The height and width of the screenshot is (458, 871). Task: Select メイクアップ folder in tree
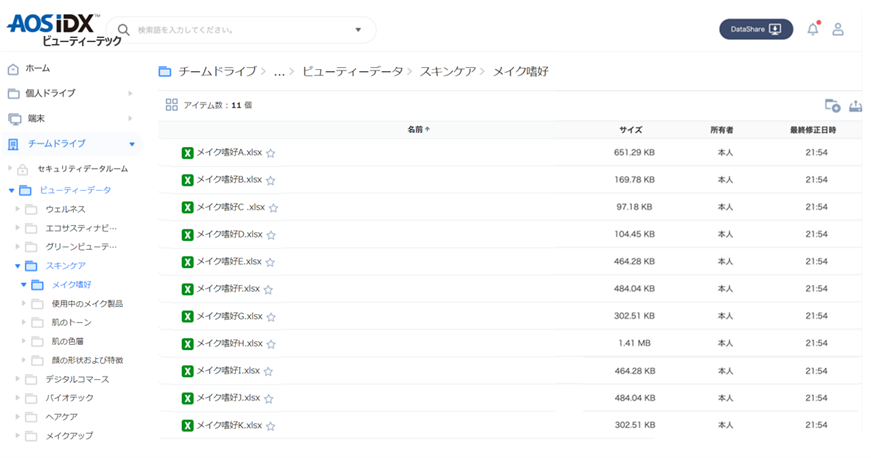69,436
